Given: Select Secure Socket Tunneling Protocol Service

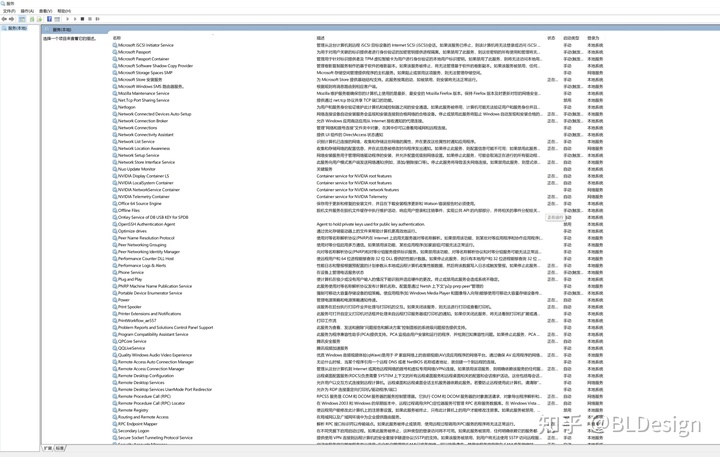Looking at the screenshot, I should (x=155, y=438).
